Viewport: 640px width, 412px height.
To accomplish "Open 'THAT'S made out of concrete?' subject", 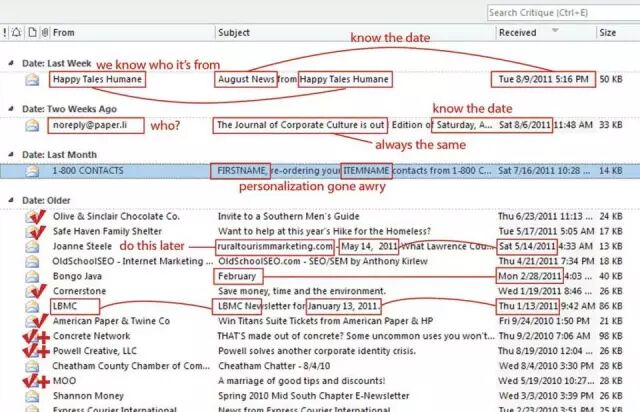I will coord(356,336).
